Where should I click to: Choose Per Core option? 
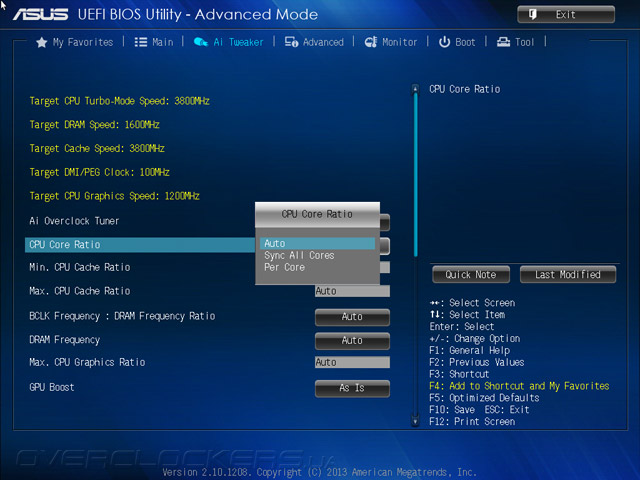coord(317,267)
